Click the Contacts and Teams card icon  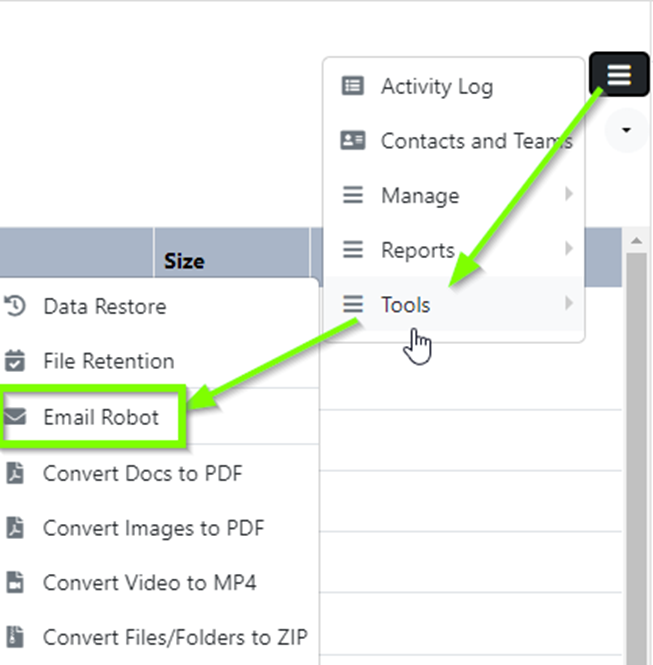353,140
